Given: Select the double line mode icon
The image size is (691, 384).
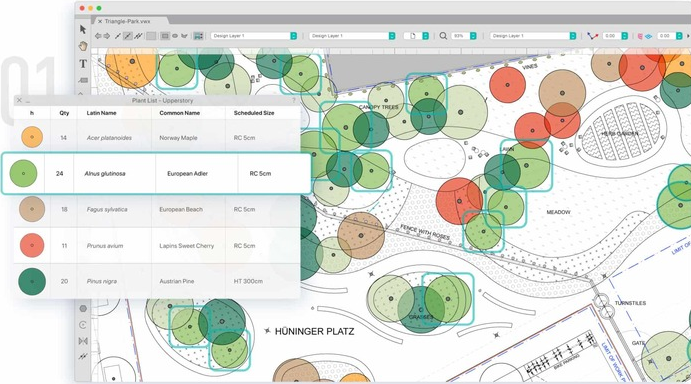Looking at the screenshot, I should click(x=138, y=36).
